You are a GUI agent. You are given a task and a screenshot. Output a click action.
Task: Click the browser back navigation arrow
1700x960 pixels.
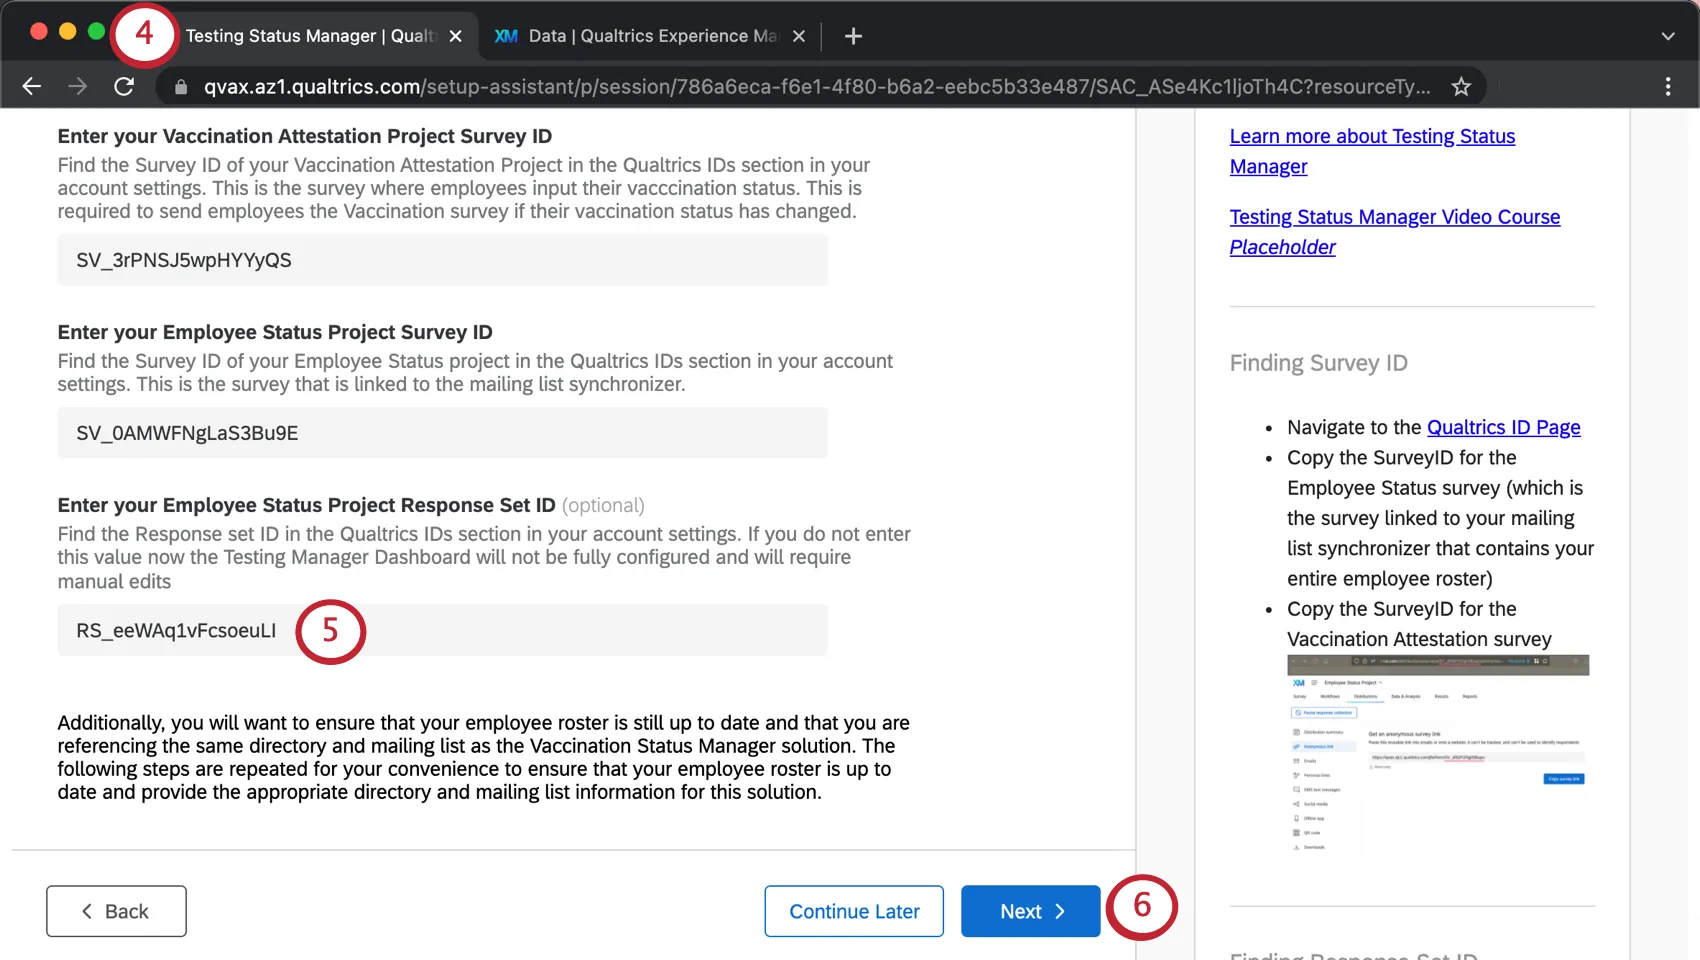click(31, 86)
